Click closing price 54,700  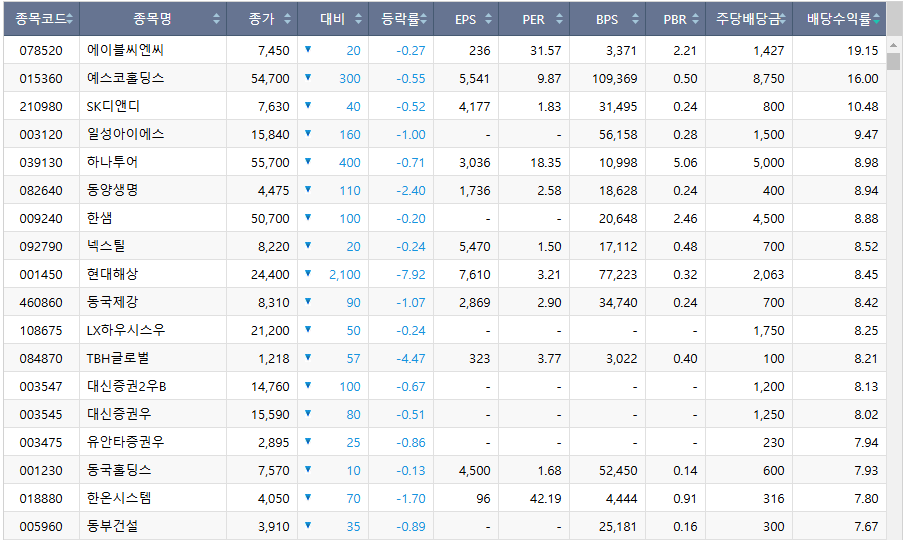270,78
